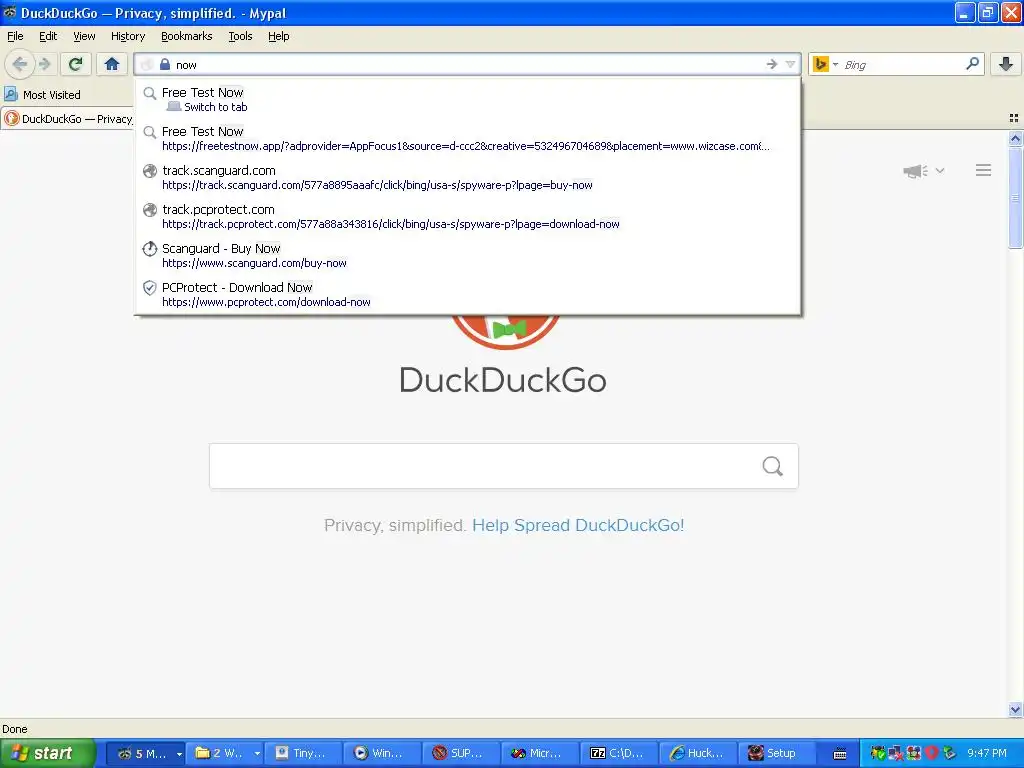Click the 9:47 PM system clock

pyautogui.click(x=987, y=753)
